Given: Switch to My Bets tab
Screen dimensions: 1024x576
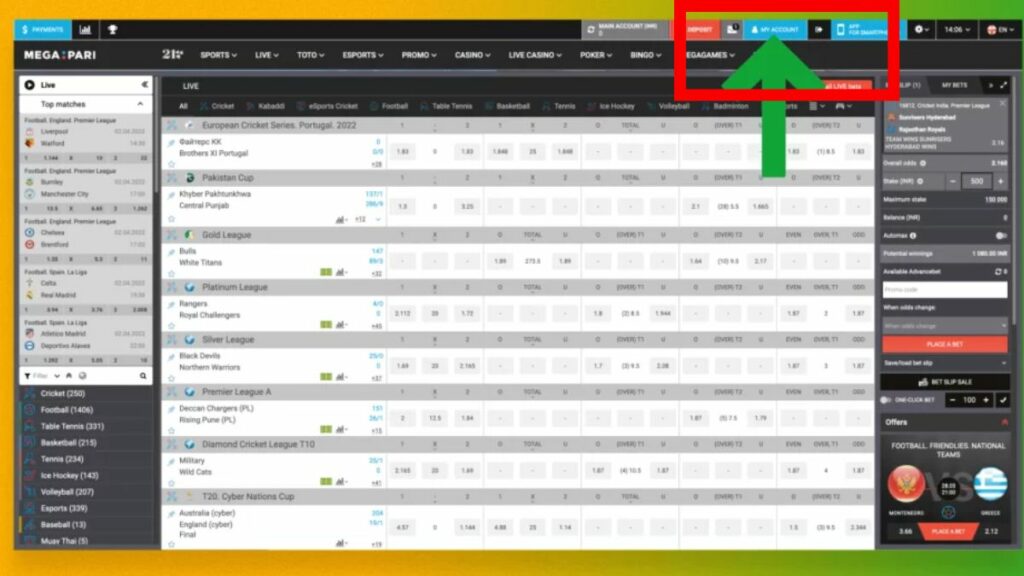Looking at the screenshot, I should pyautogui.click(x=954, y=85).
